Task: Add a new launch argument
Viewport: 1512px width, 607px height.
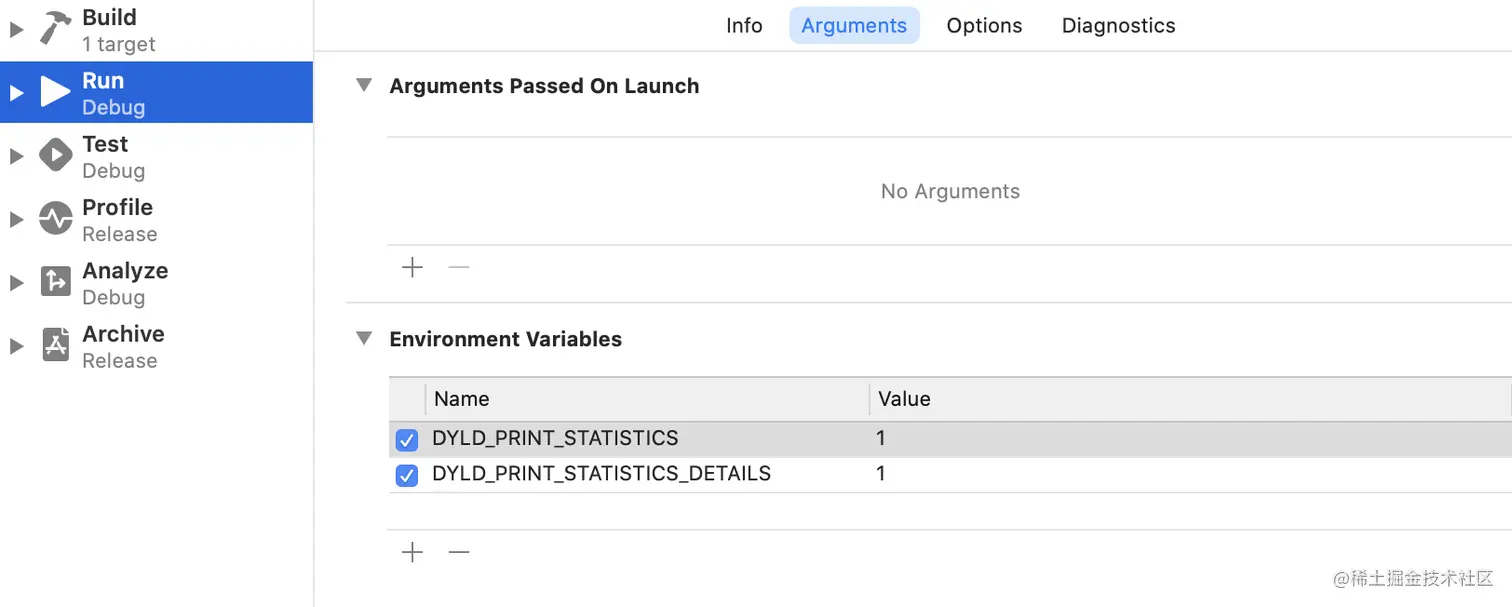Action: pyautogui.click(x=412, y=268)
